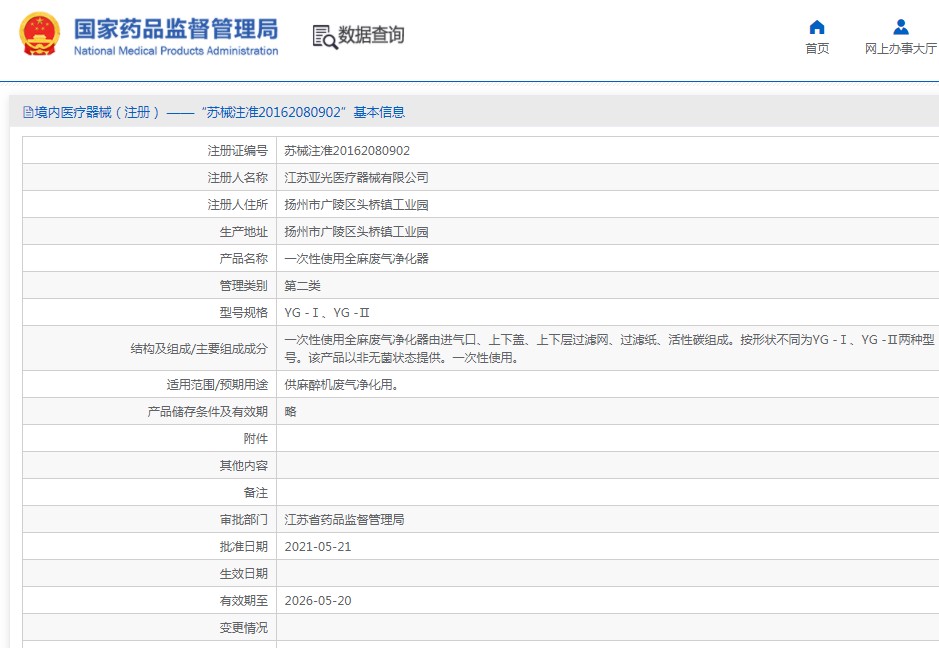This screenshot has width=939, height=648.
Task: Click the 型号规格 row label
Action: 243,312
